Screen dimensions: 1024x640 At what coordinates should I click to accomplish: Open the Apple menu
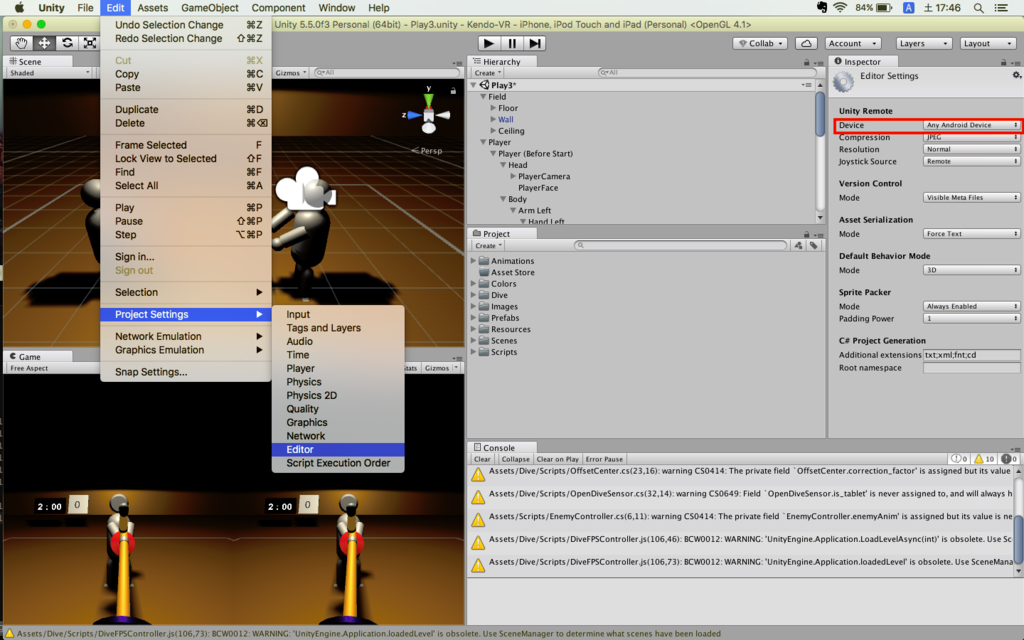coord(19,8)
